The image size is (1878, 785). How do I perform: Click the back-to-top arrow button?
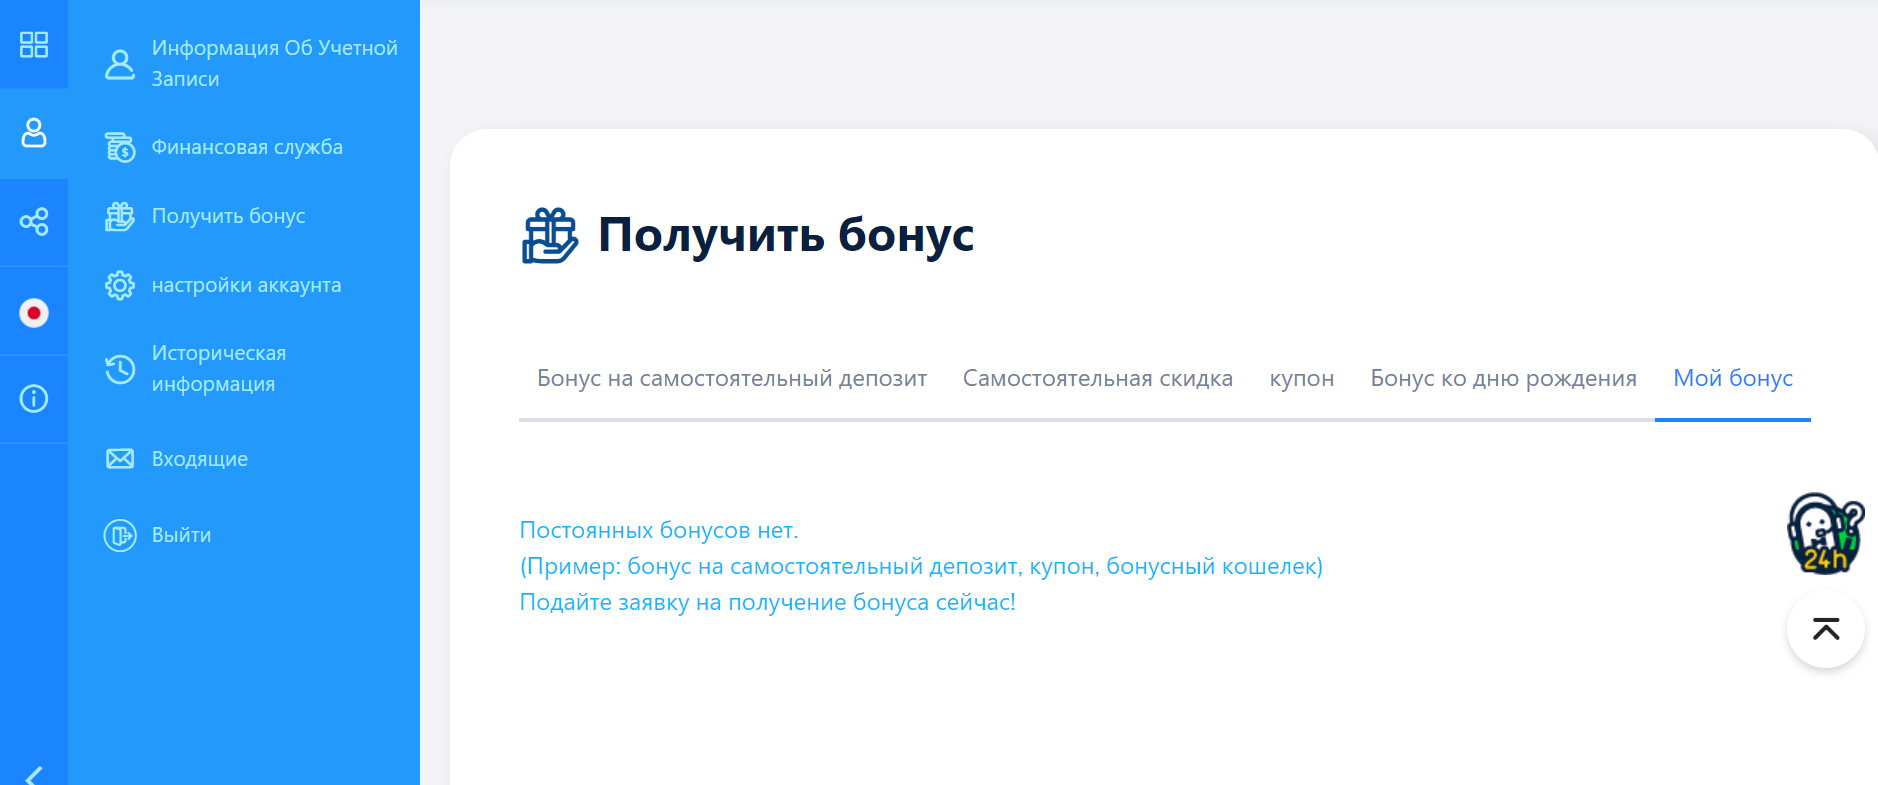coord(1826,629)
